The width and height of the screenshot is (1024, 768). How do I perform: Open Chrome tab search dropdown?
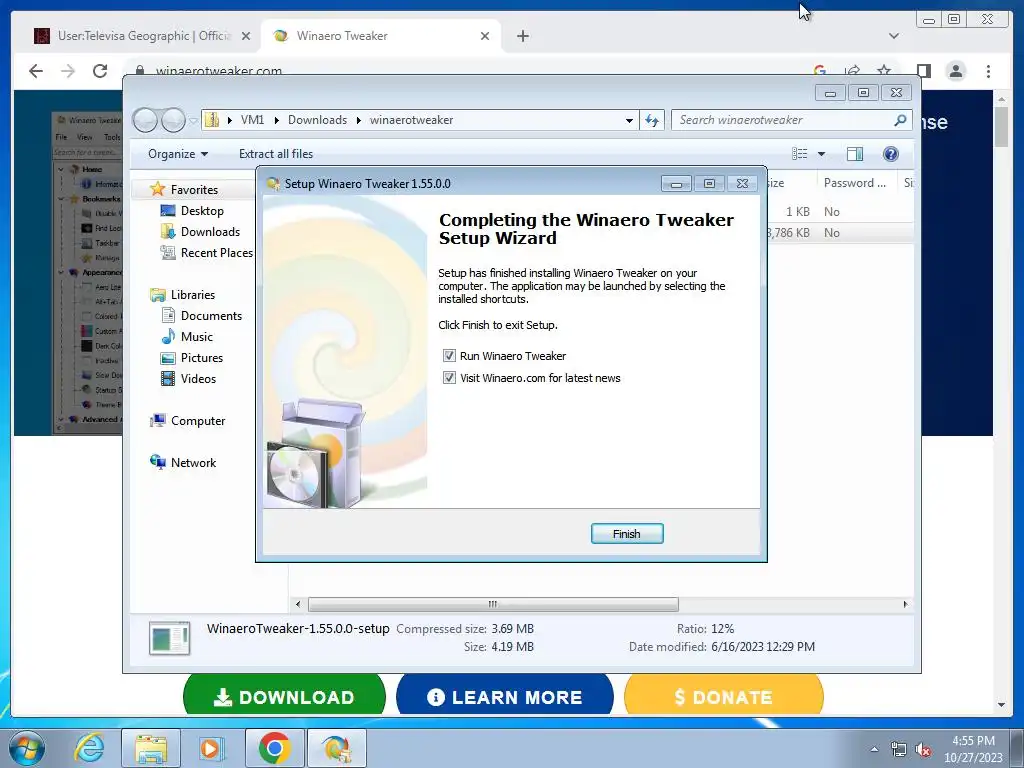coord(893,37)
